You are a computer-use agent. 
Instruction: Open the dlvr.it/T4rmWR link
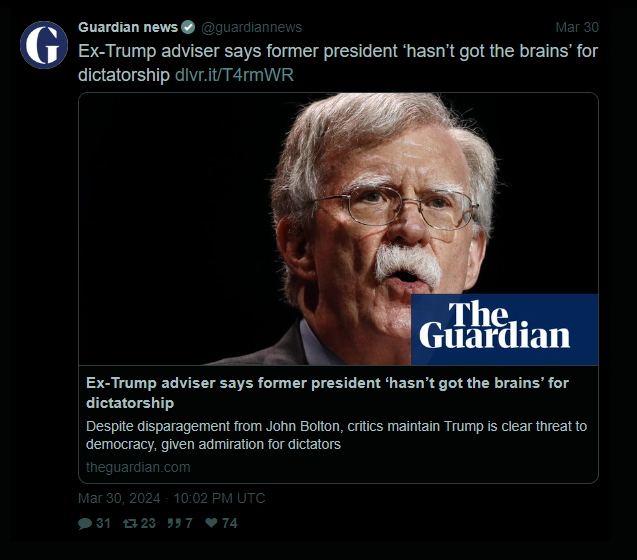(234, 75)
